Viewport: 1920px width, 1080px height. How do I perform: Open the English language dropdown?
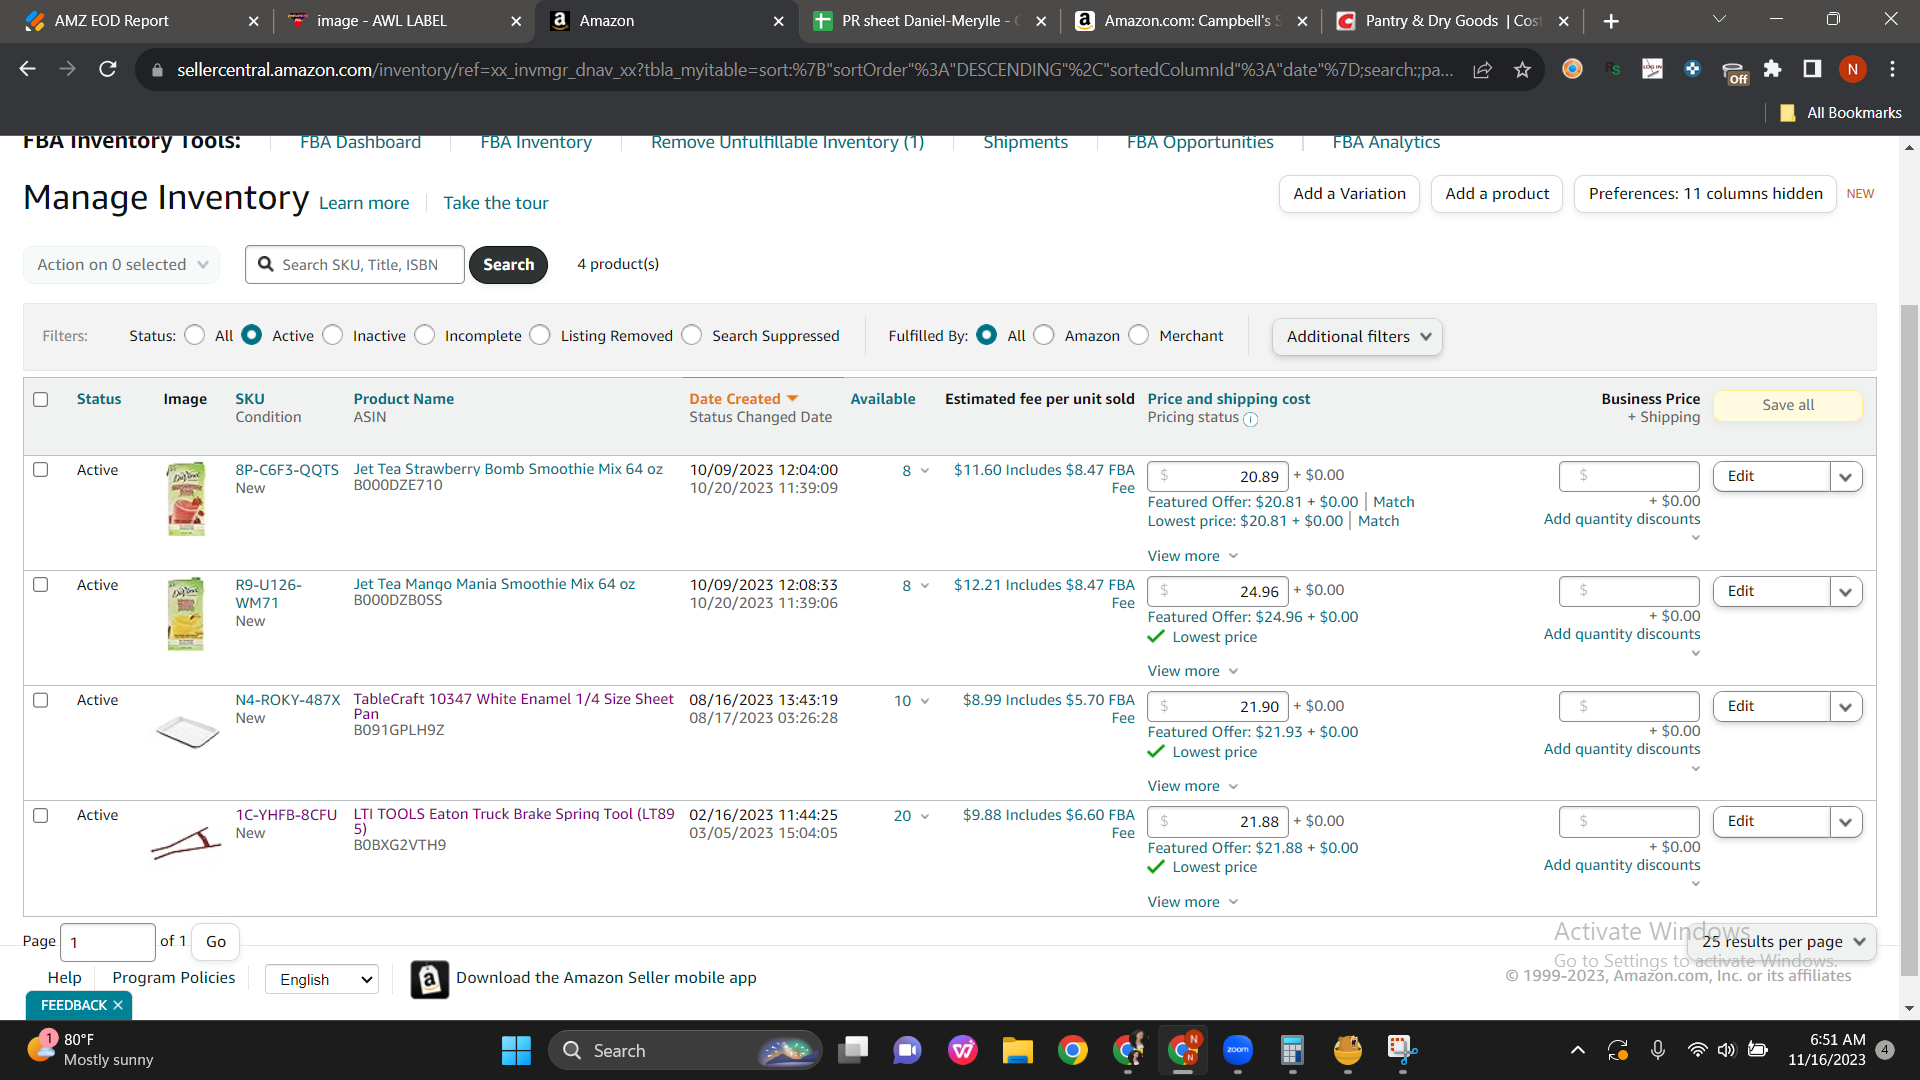[322, 980]
